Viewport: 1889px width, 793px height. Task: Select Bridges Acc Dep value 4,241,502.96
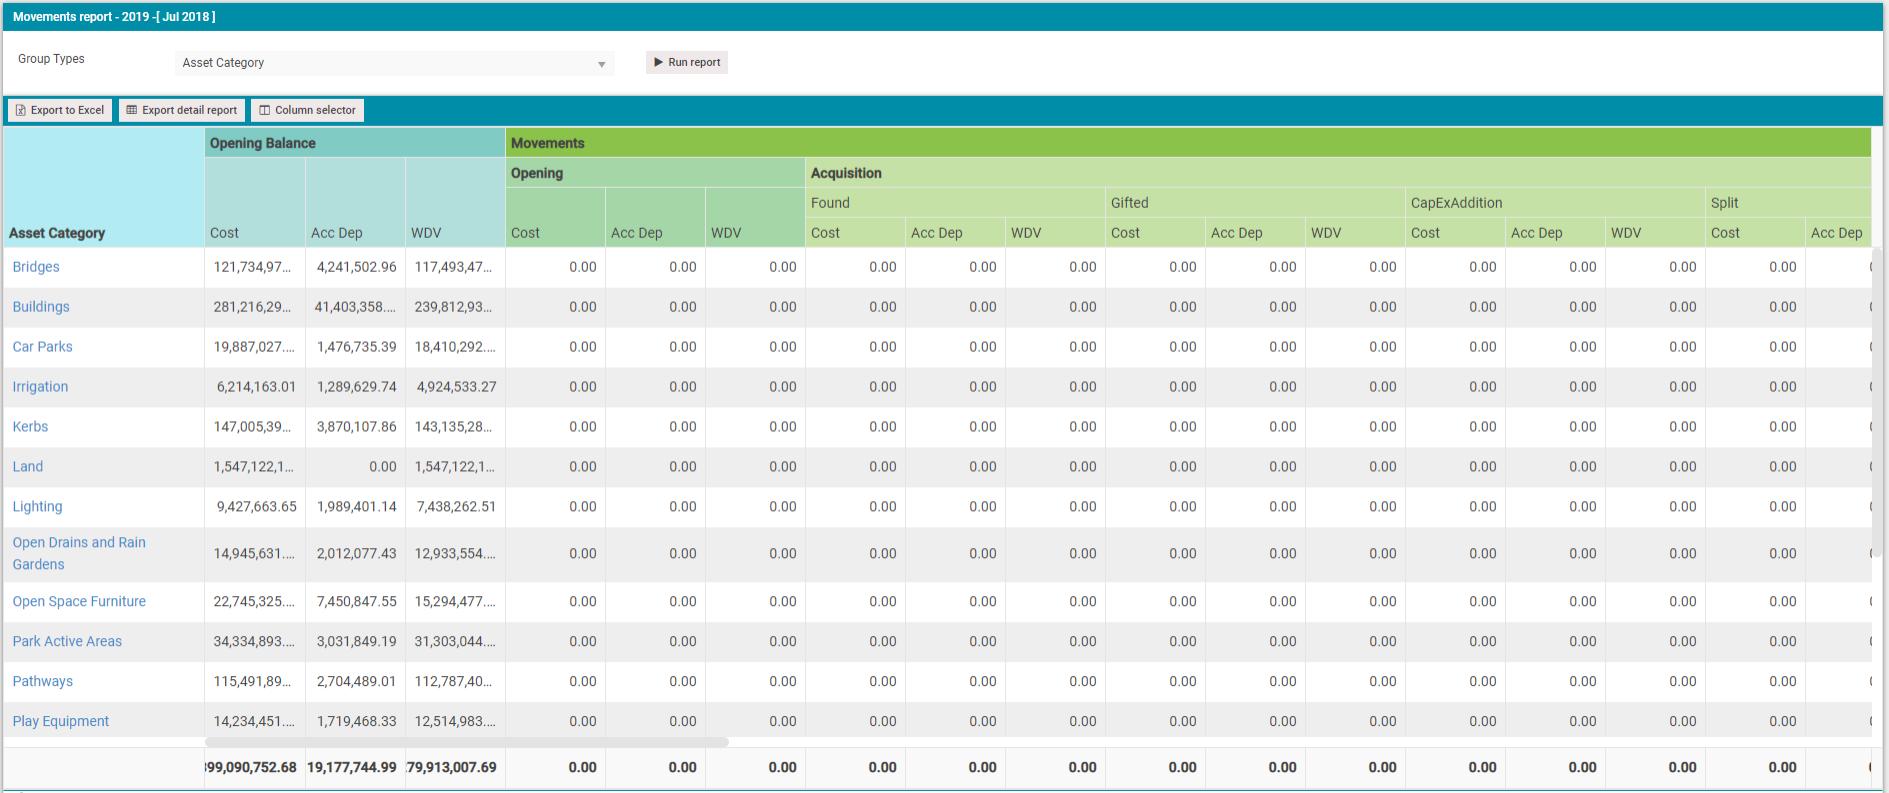coord(356,267)
